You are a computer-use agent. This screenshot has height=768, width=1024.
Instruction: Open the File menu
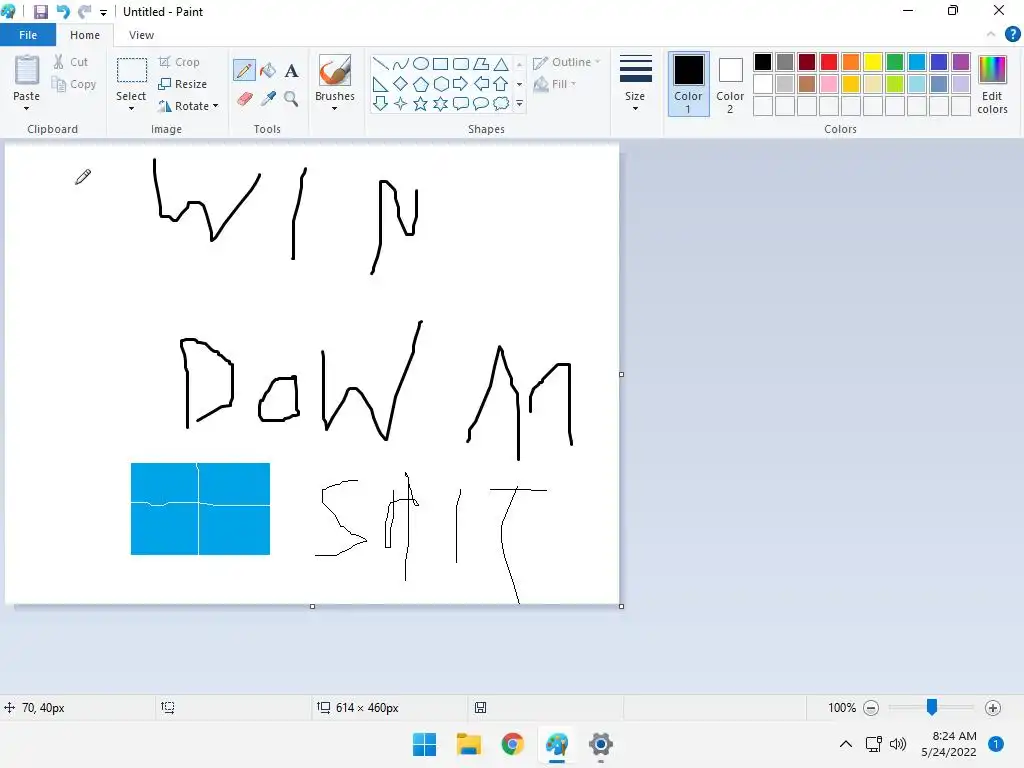tap(28, 35)
